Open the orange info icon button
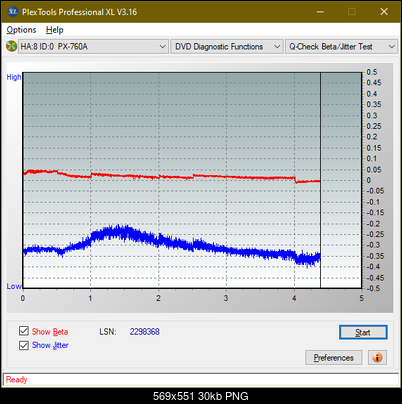 tap(377, 358)
